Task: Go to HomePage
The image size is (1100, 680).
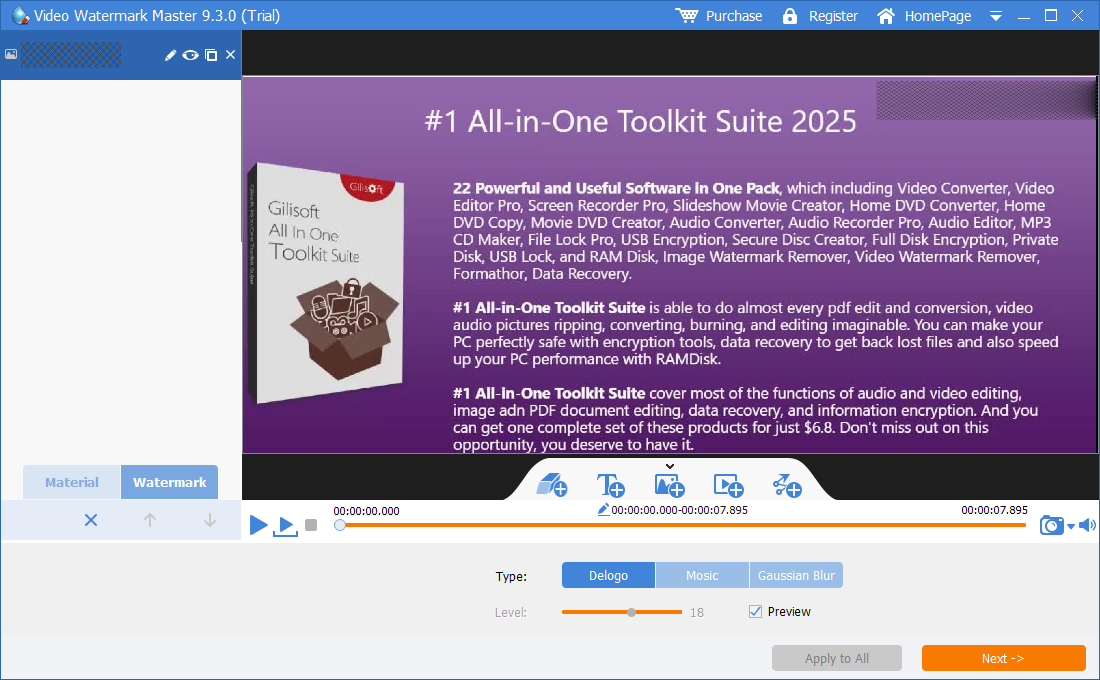Action: [938, 15]
